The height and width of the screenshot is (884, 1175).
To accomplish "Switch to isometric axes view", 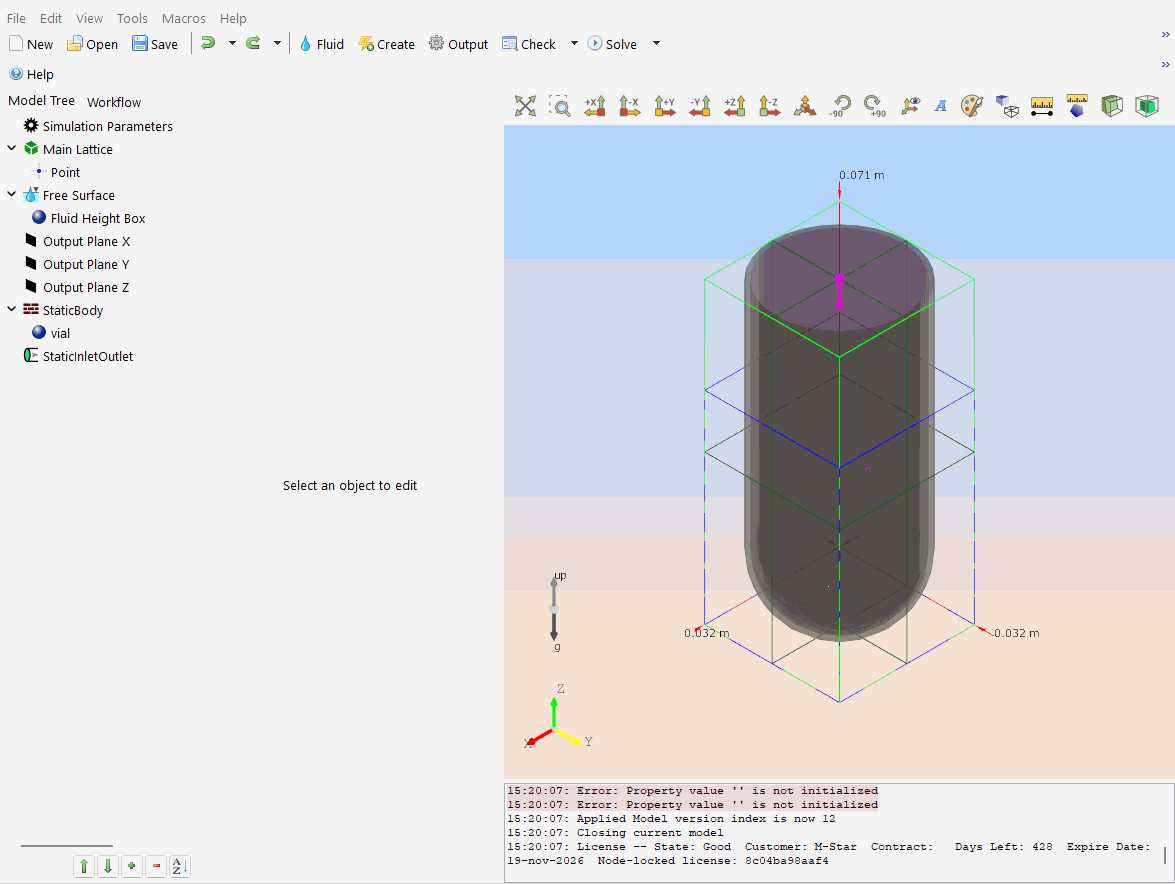I will (804, 106).
